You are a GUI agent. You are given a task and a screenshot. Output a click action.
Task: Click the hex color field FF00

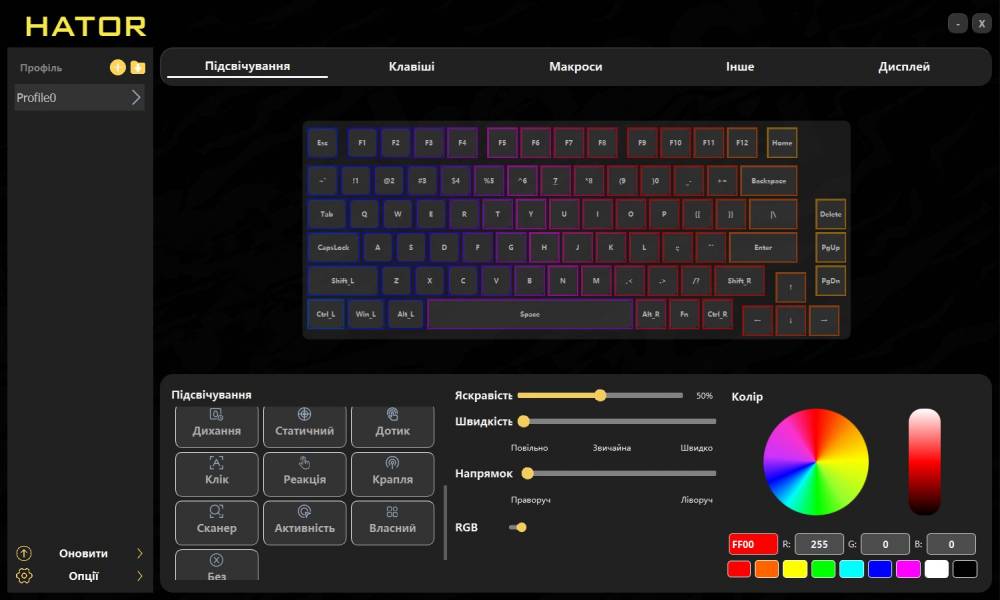pyautogui.click(x=753, y=544)
